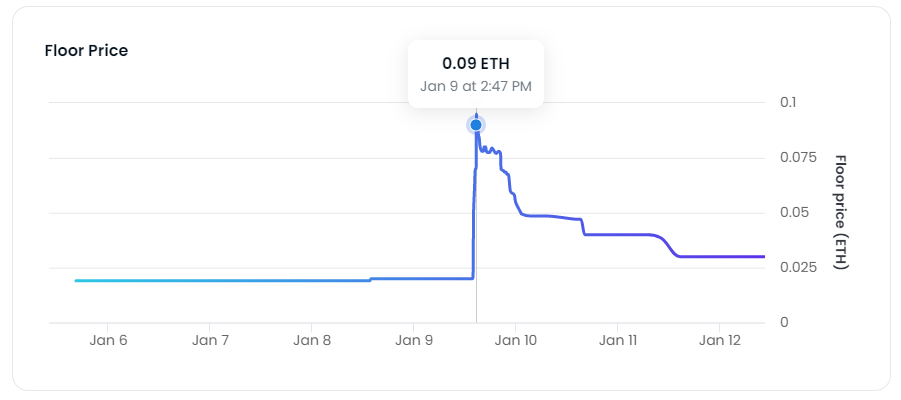Click the line's right end above Jan 12
The height and width of the screenshot is (400, 901).
coord(762,257)
